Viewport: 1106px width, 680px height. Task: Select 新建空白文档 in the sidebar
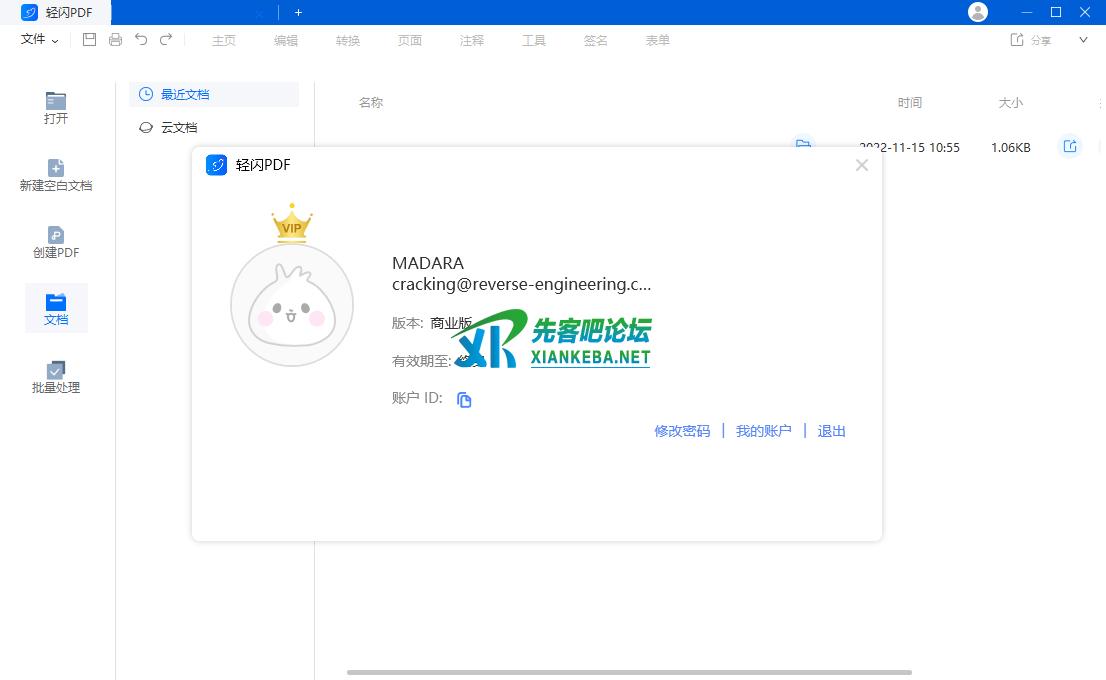[56, 175]
